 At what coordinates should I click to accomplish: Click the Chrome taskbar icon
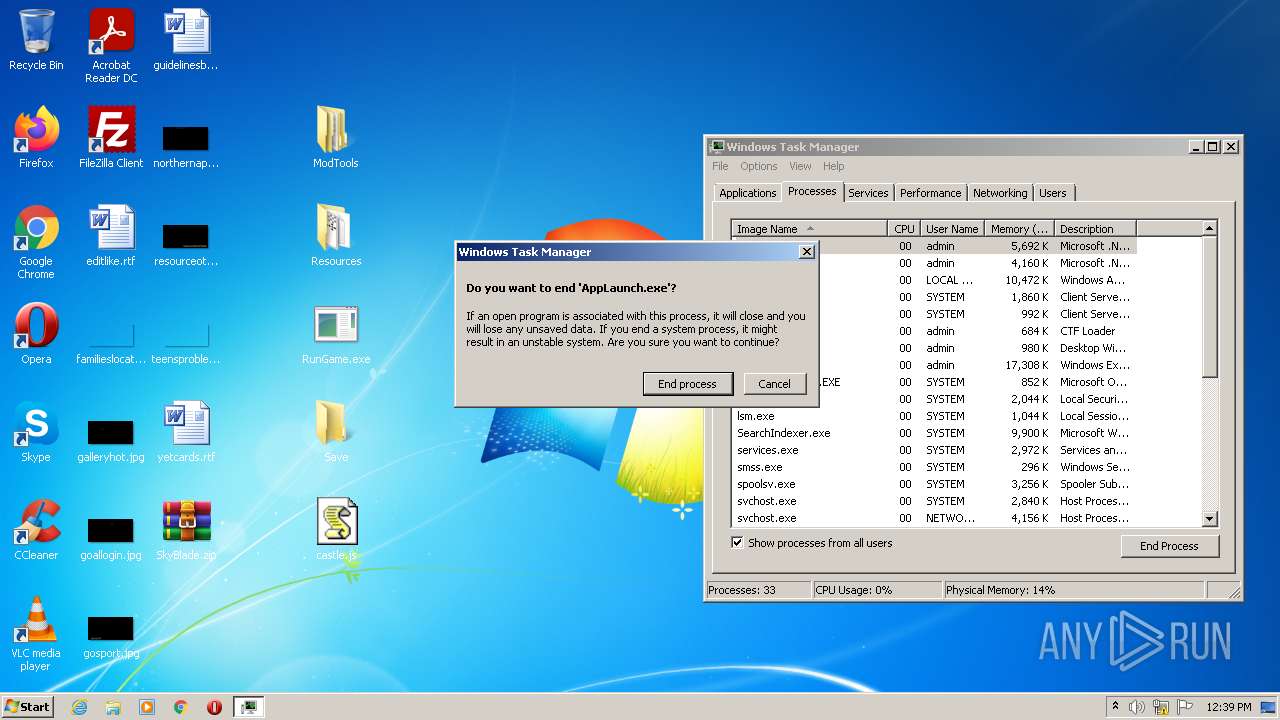(x=181, y=707)
